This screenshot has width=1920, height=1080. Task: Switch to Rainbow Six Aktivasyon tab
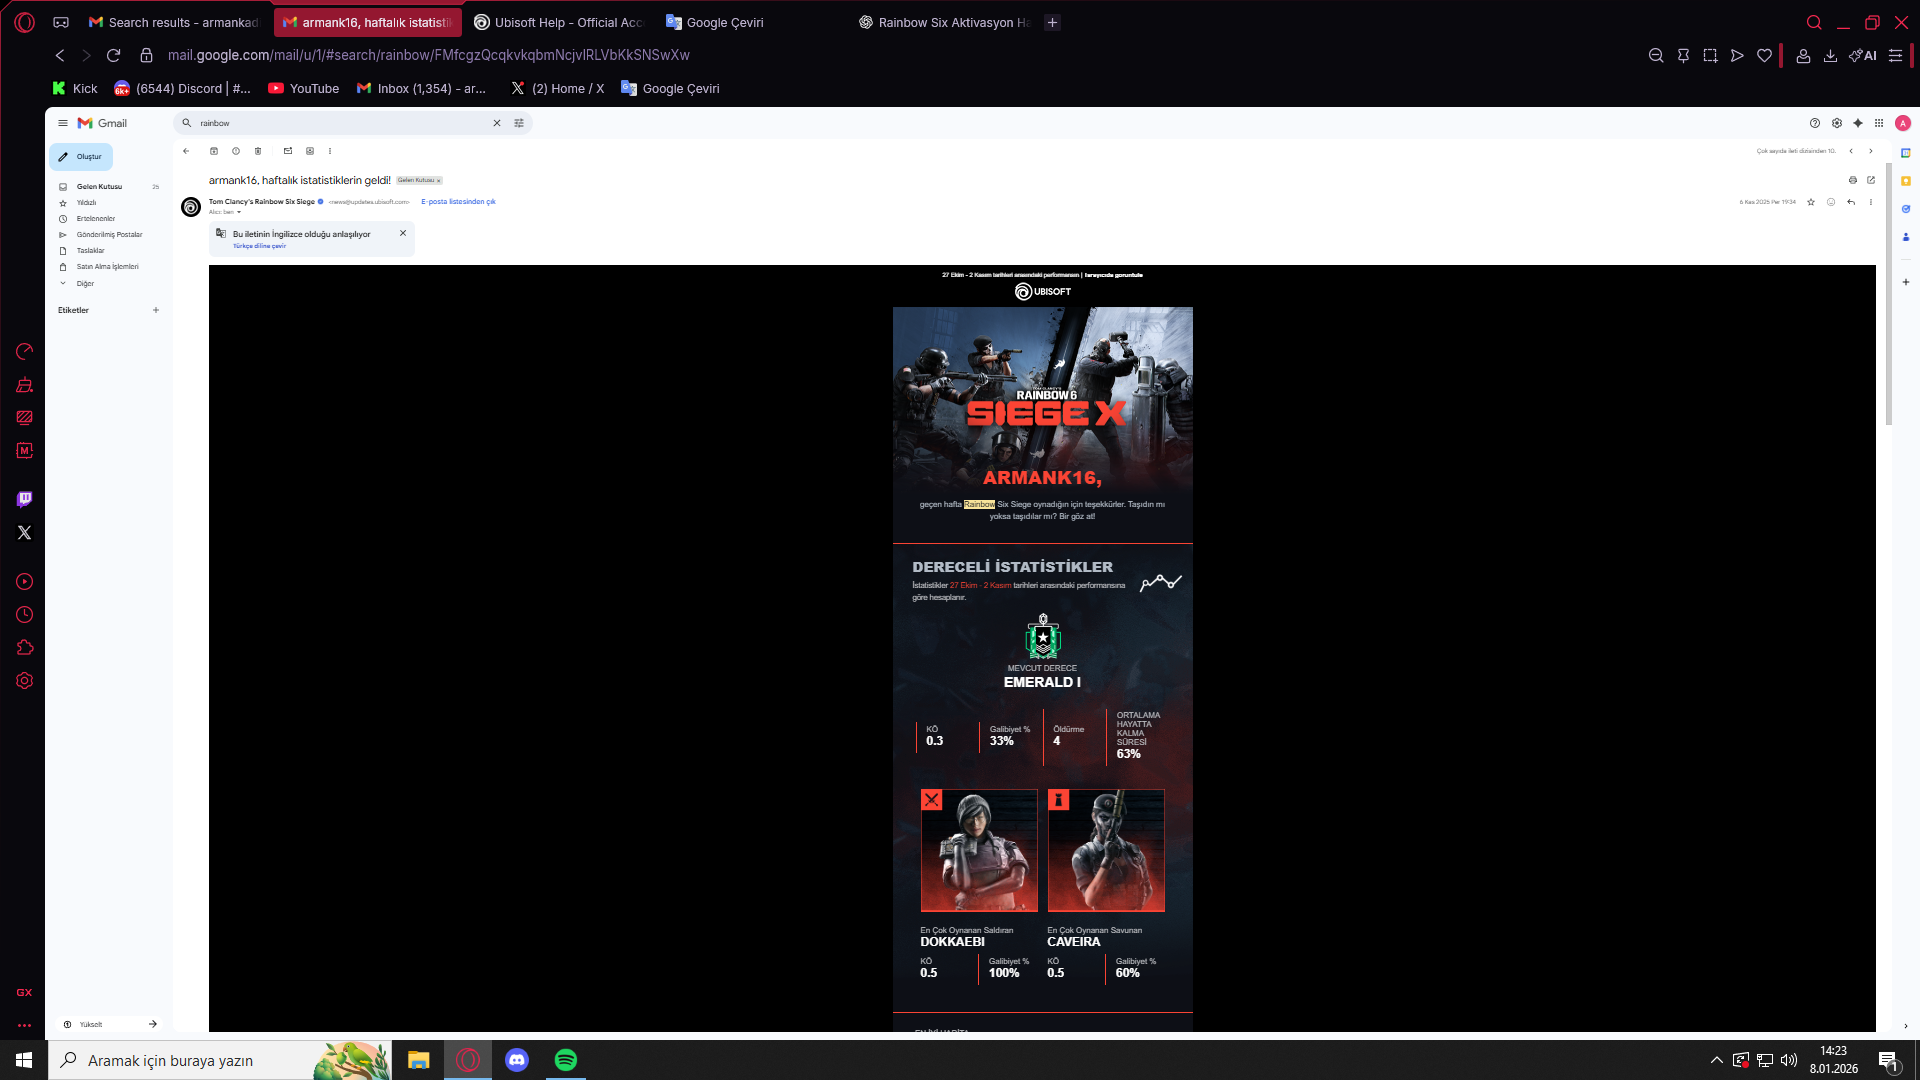pos(944,22)
